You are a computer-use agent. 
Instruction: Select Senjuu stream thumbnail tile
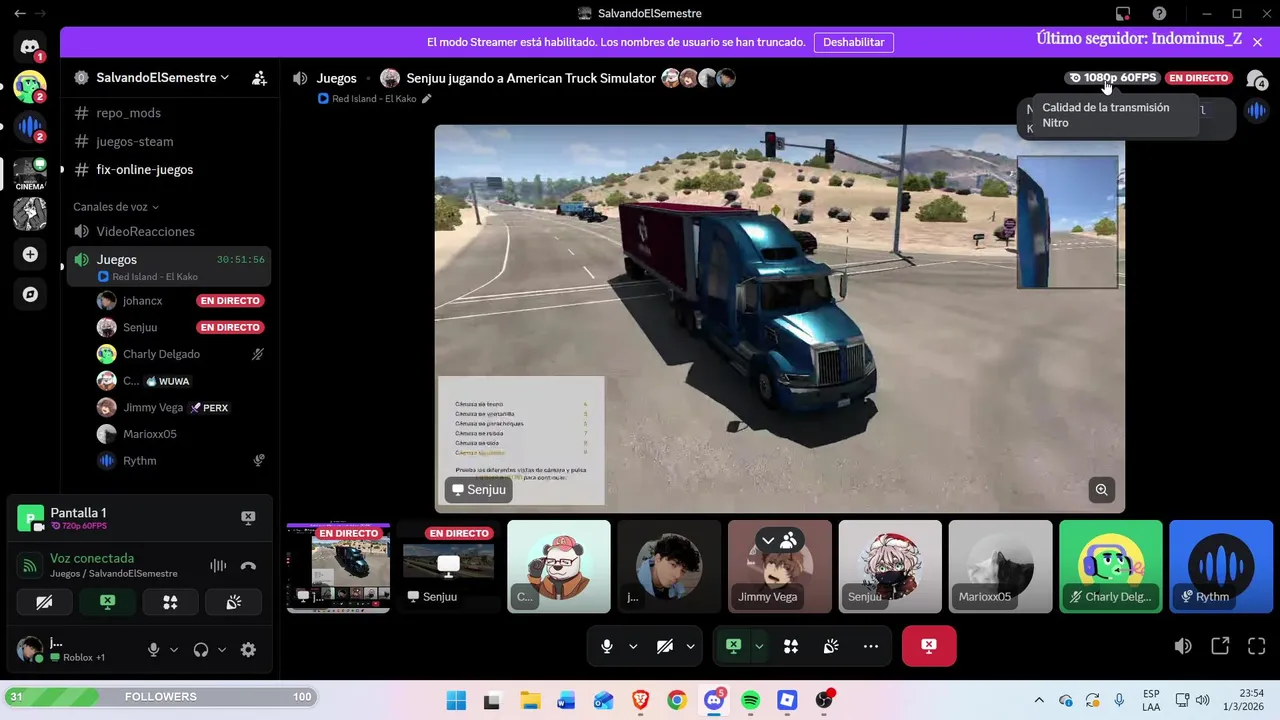[448, 567]
